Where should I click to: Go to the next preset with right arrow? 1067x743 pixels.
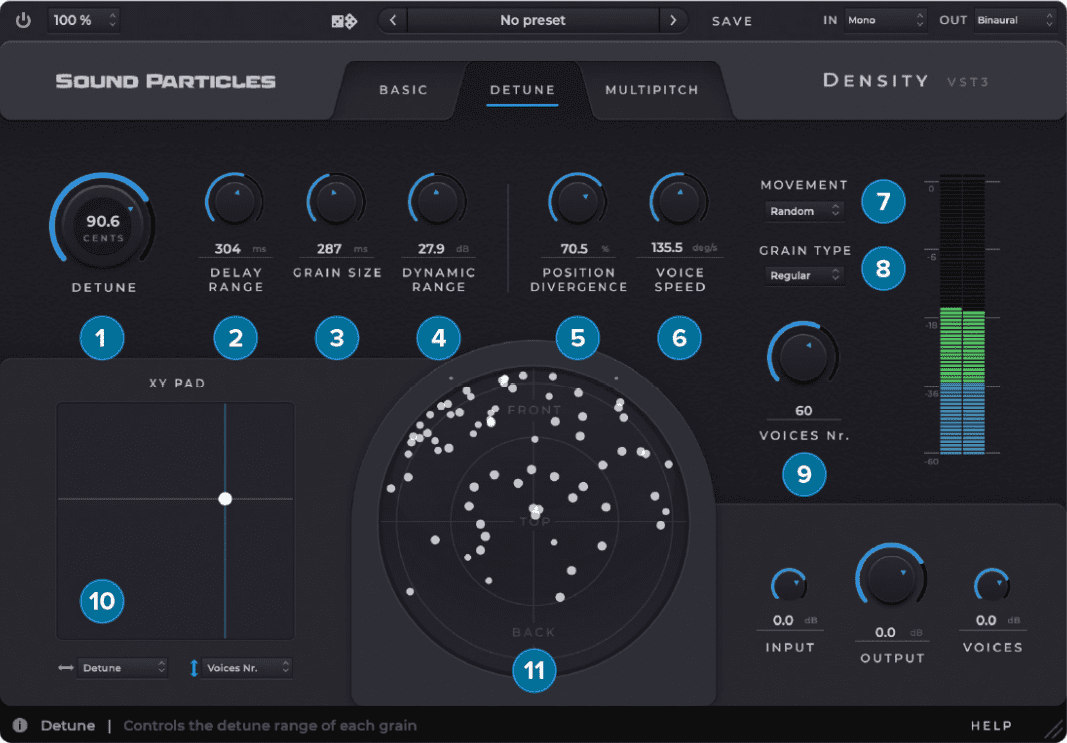coord(673,20)
